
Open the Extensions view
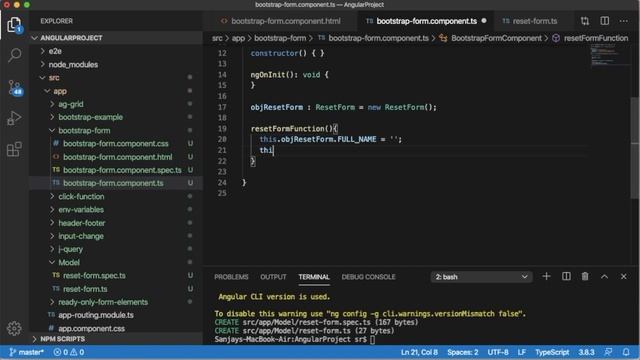(x=14, y=149)
